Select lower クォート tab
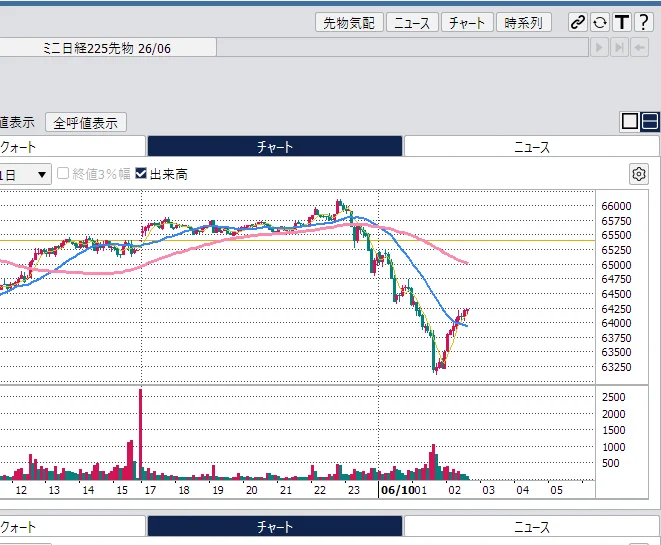Screen dimensions: 661x545 73,526
